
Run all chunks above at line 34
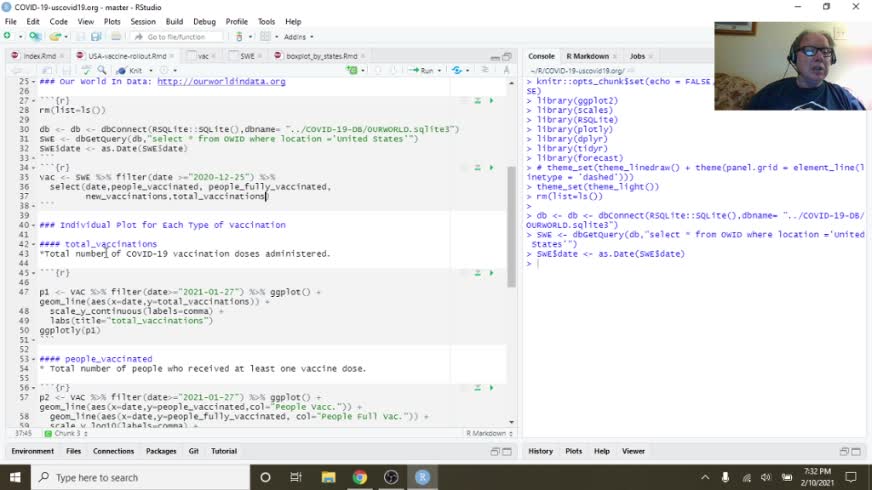[x=477, y=167]
